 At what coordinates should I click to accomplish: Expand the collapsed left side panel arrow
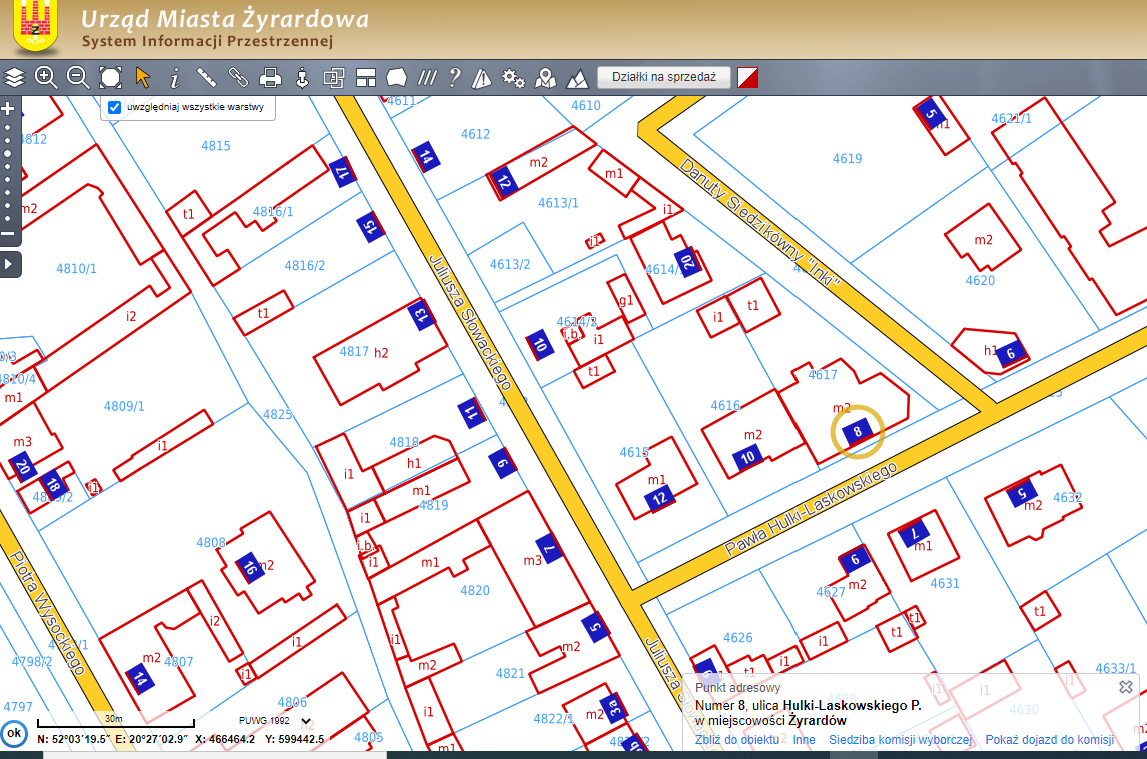[9, 264]
